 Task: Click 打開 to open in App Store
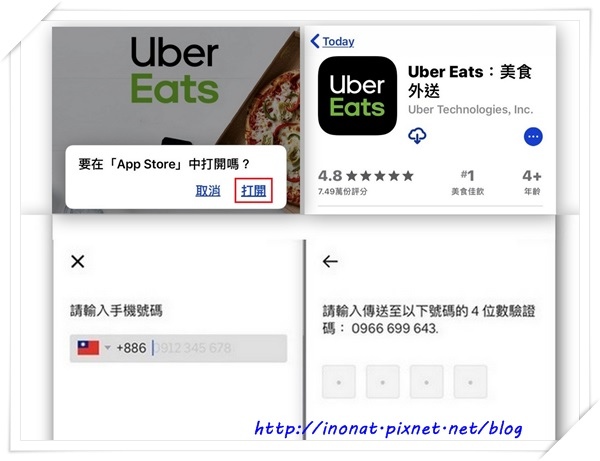(253, 190)
